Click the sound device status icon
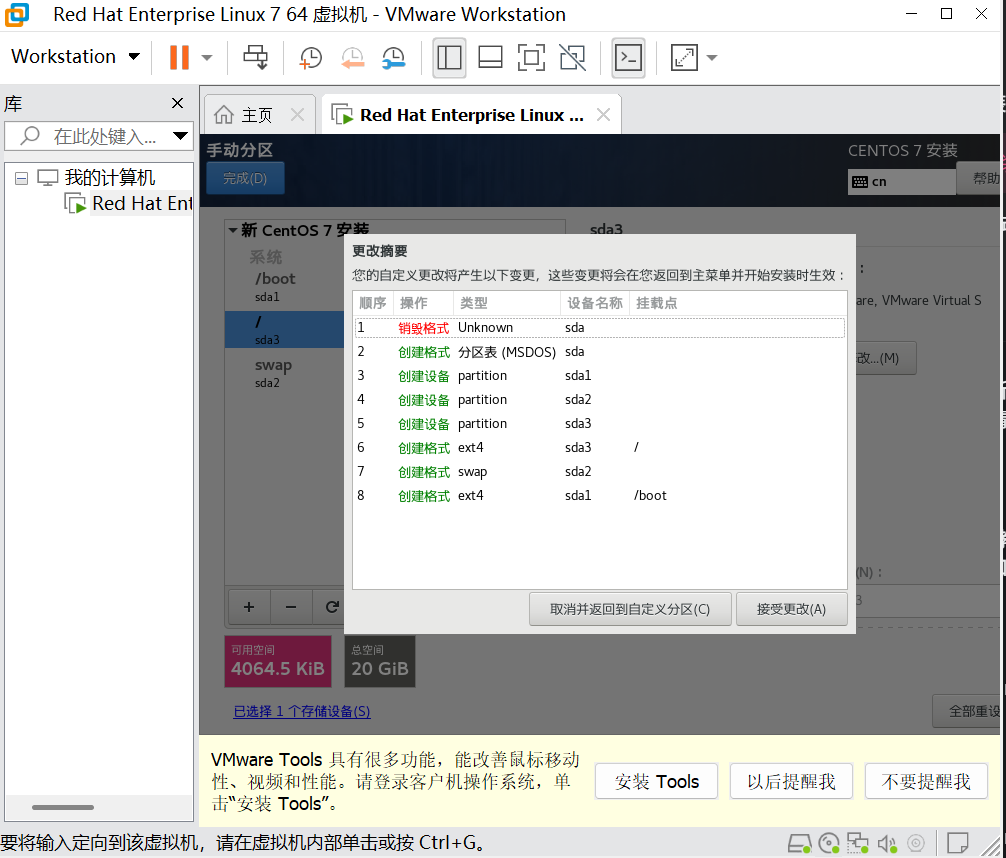Viewport: 1006px width, 858px height. [888, 843]
